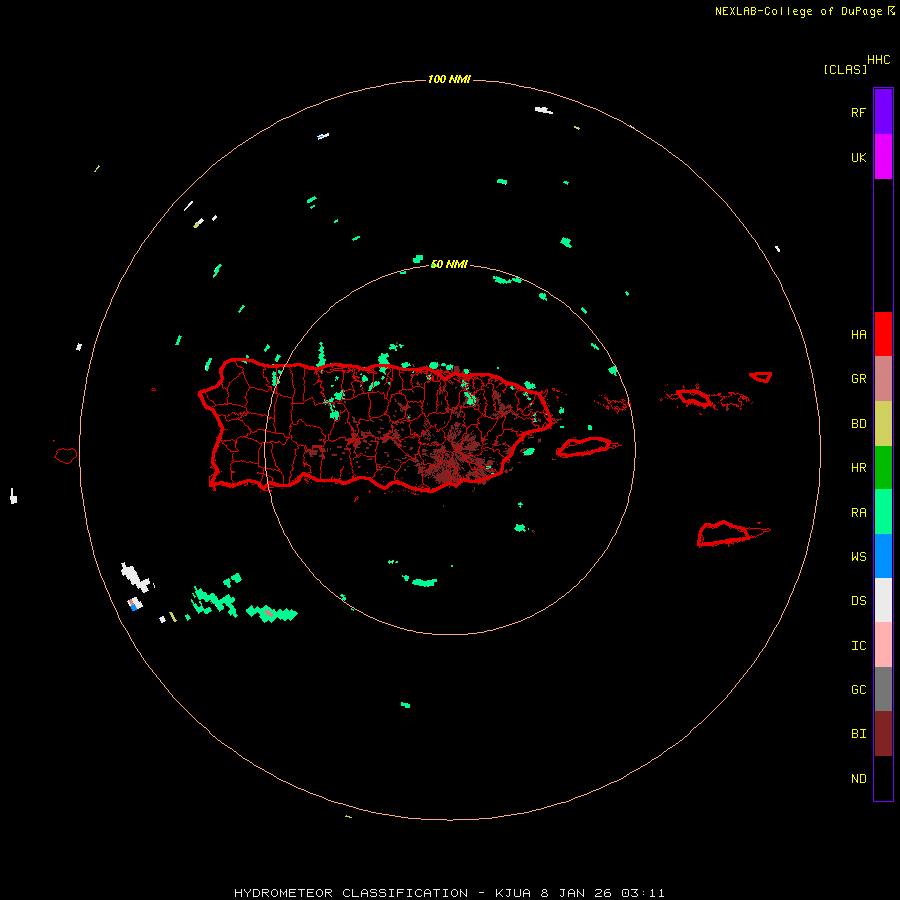Click the BD yellow legend swatch
Image resolution: width=900 pixels, height=900 pixels.
point(883,424)
